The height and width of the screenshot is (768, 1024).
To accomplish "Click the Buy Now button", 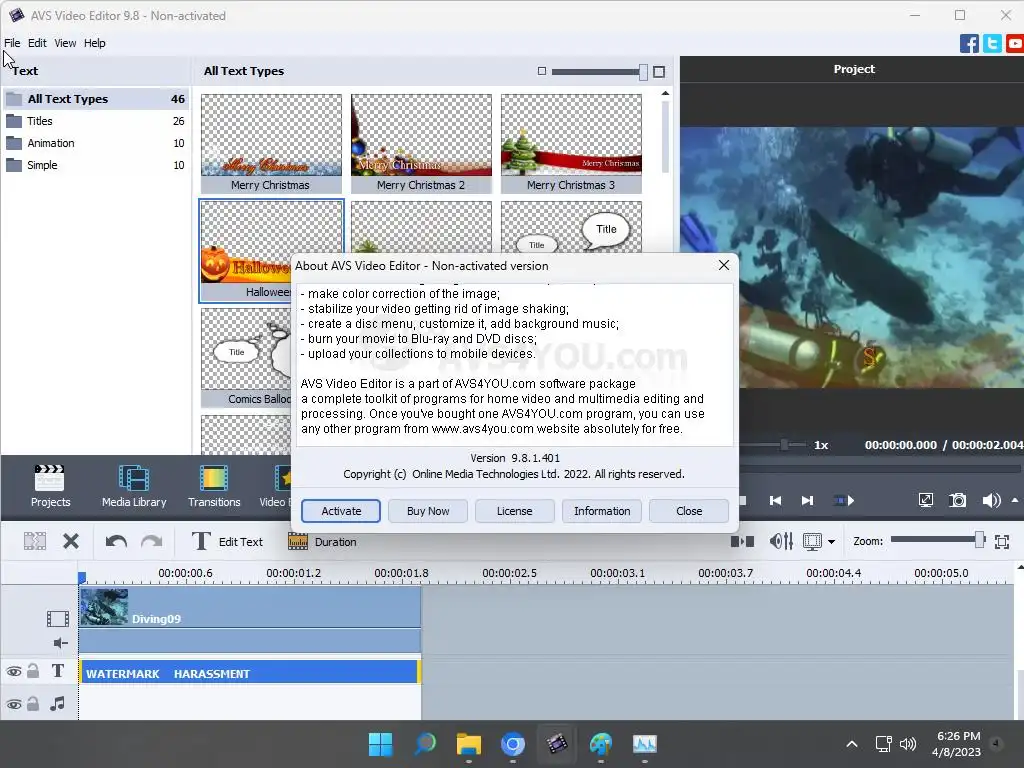I will [428, 511].
